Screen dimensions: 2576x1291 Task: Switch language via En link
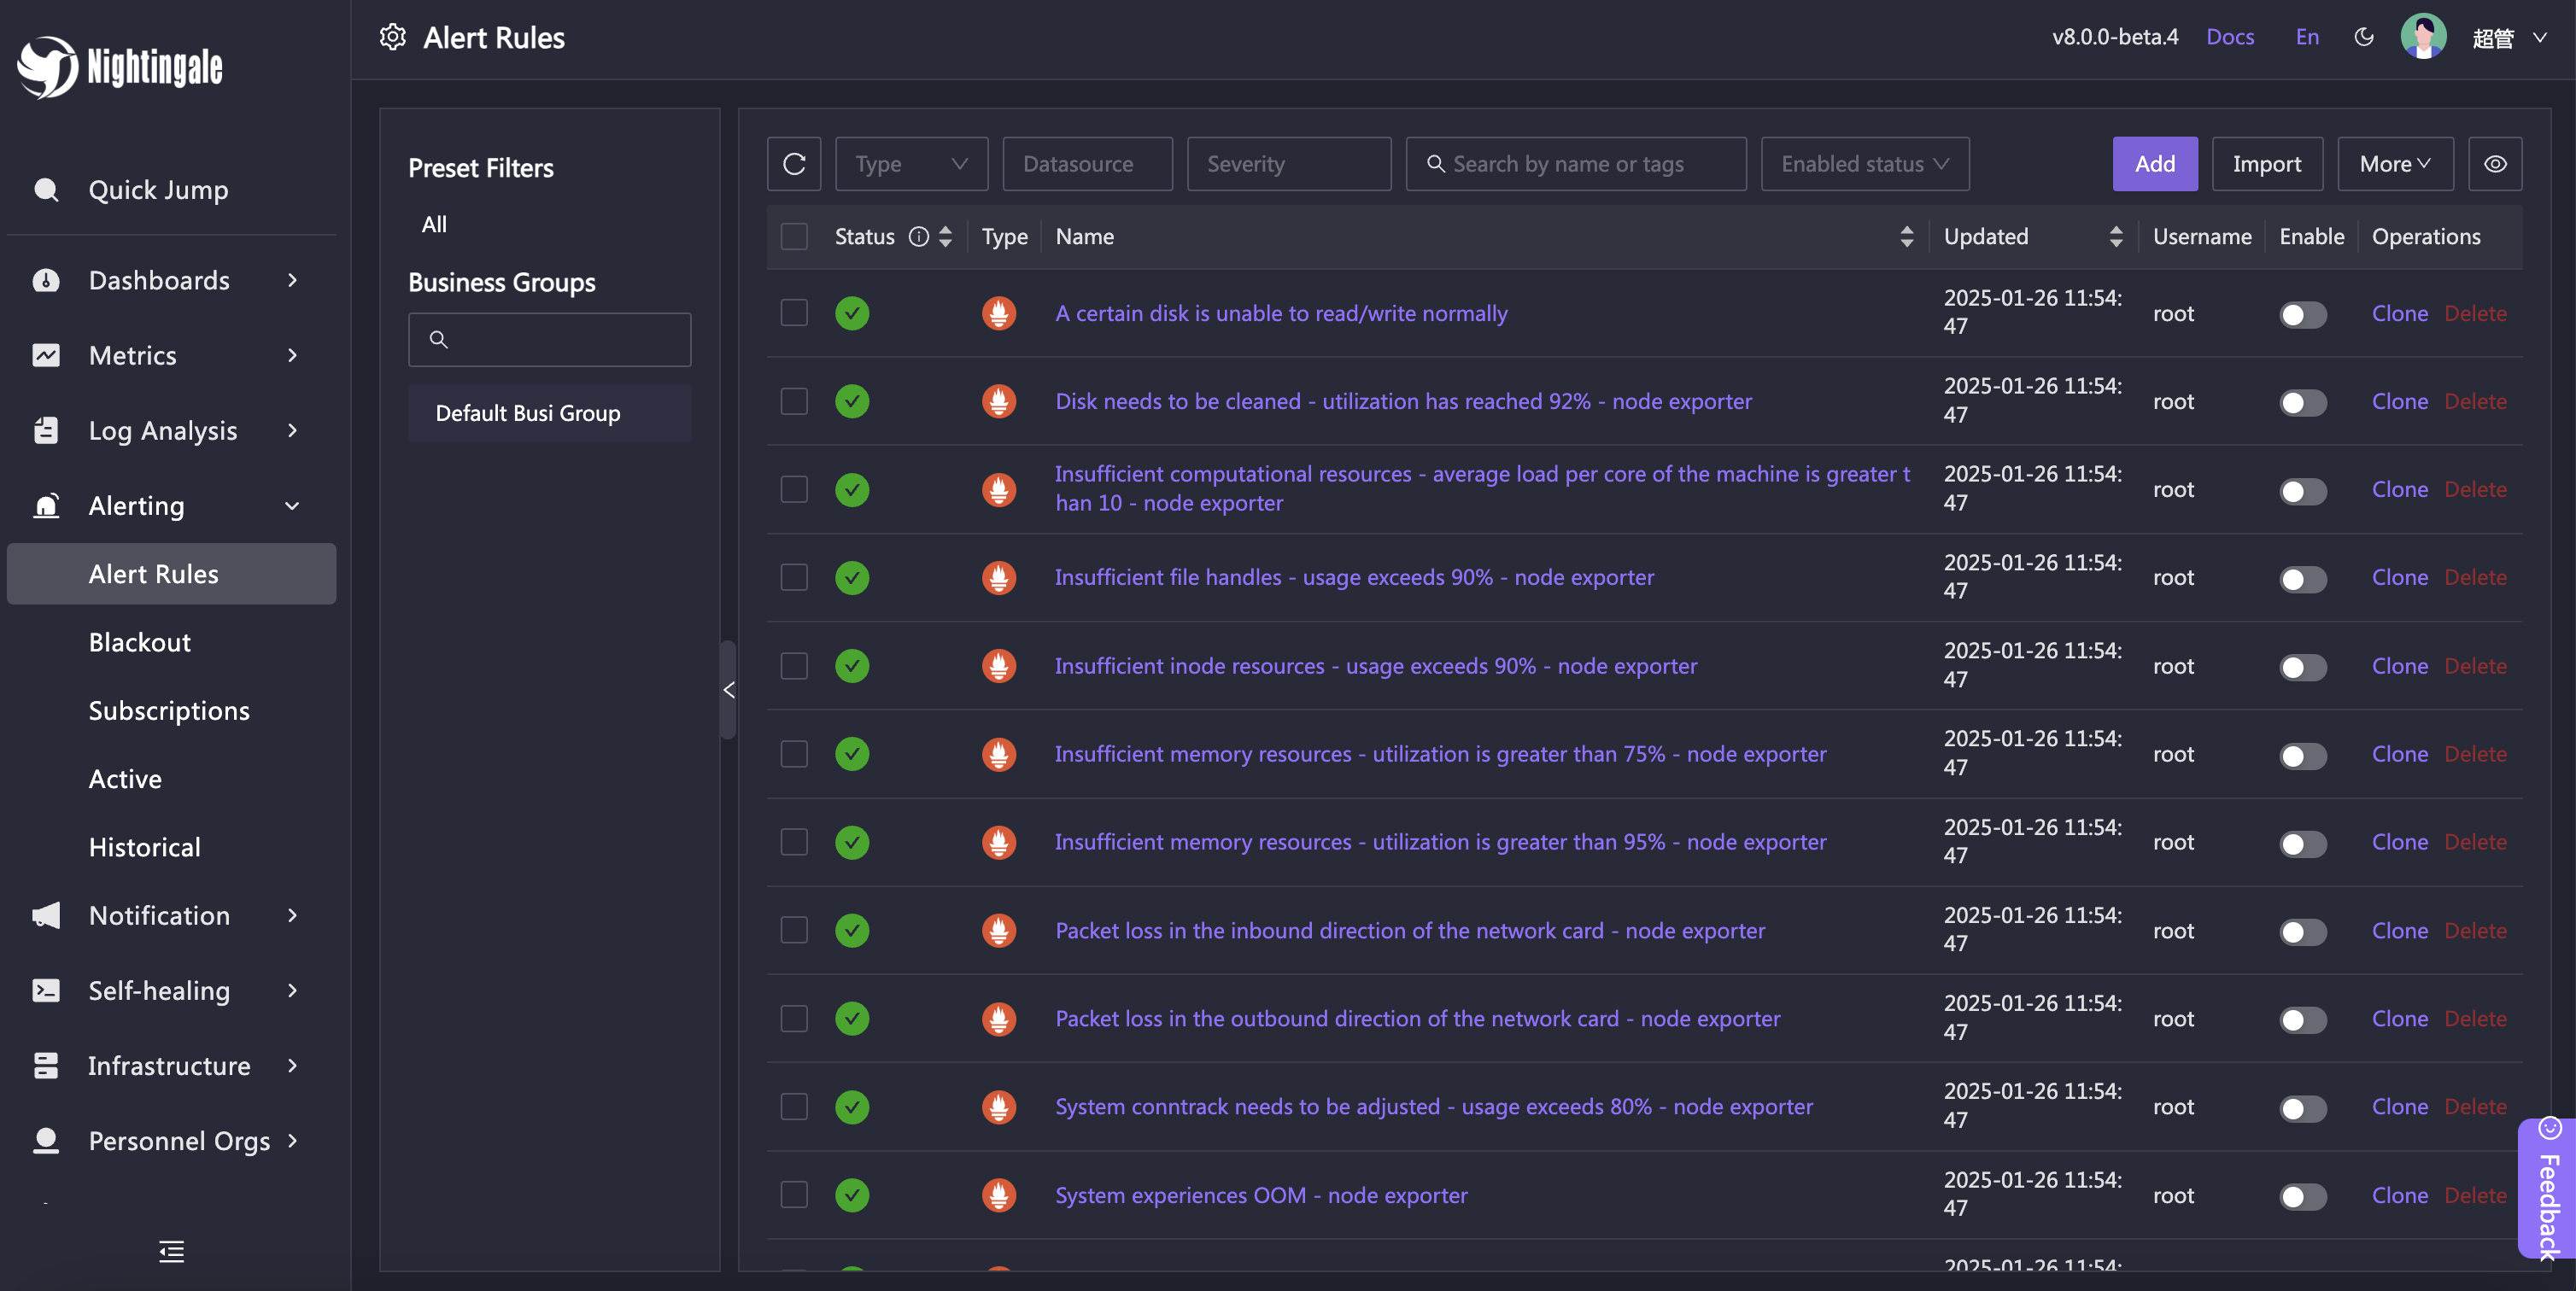click(x=2306, y=37)
